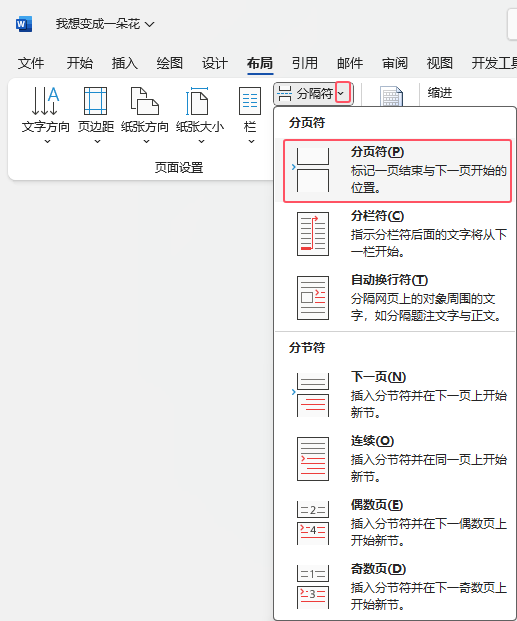Click the odd page break icon

point(313,587)
